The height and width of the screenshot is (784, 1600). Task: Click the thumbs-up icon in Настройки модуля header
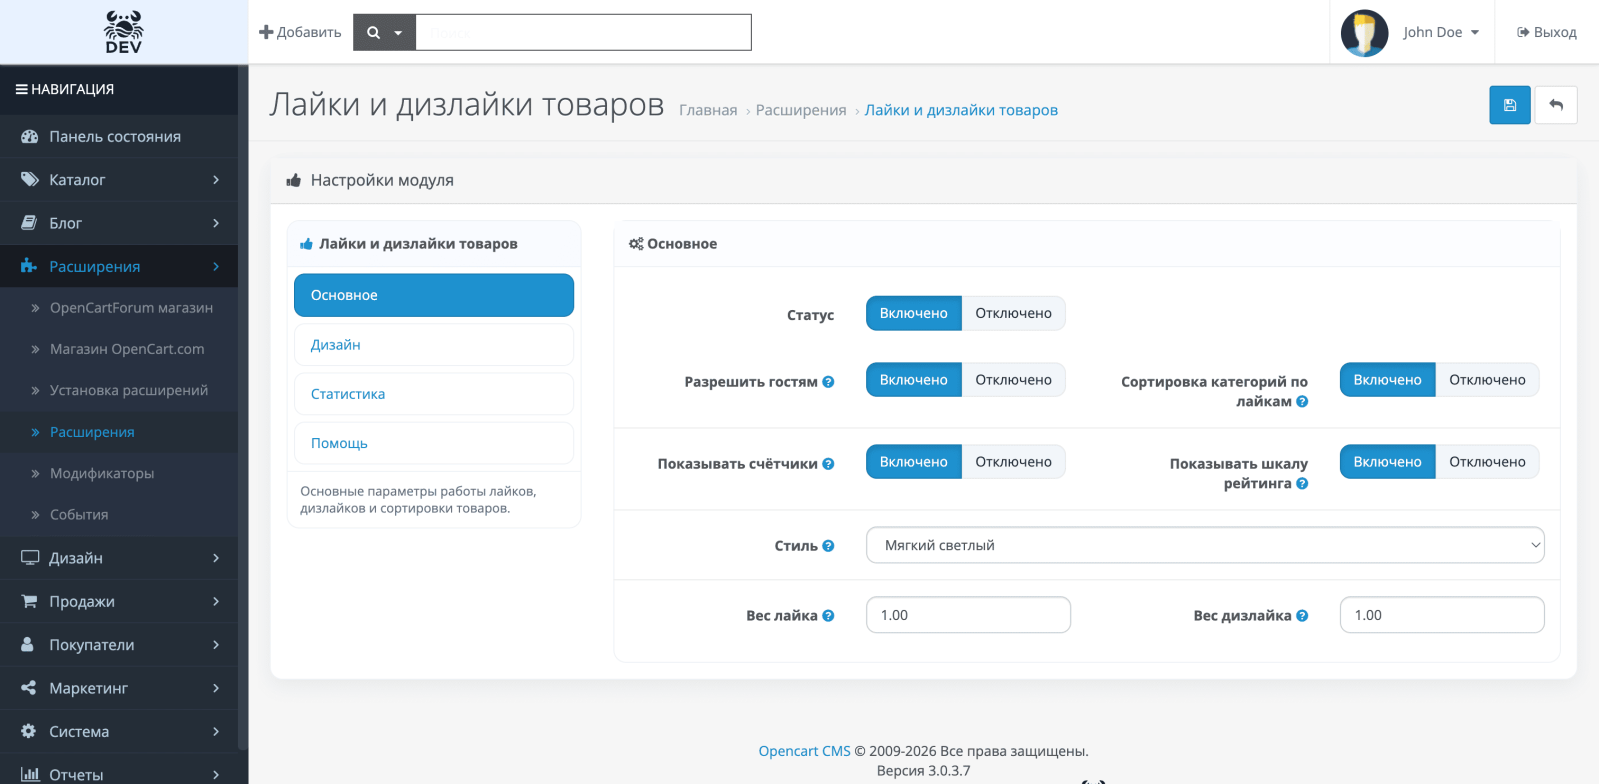[294, 180]
